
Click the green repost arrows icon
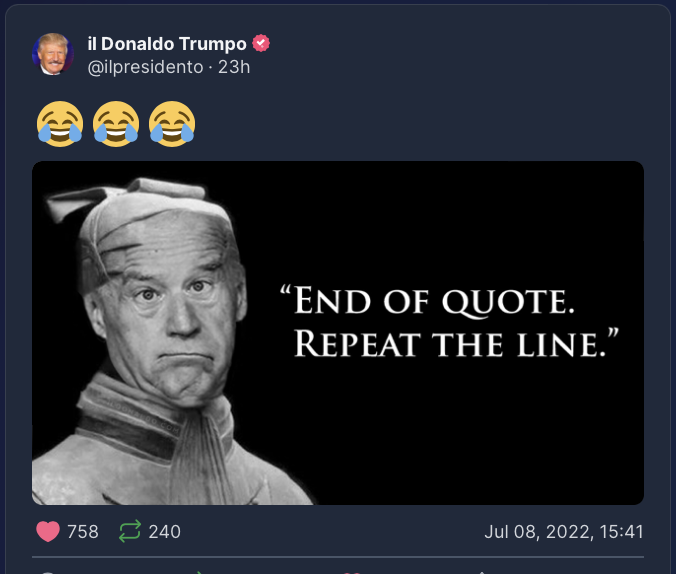coord(130,531)
